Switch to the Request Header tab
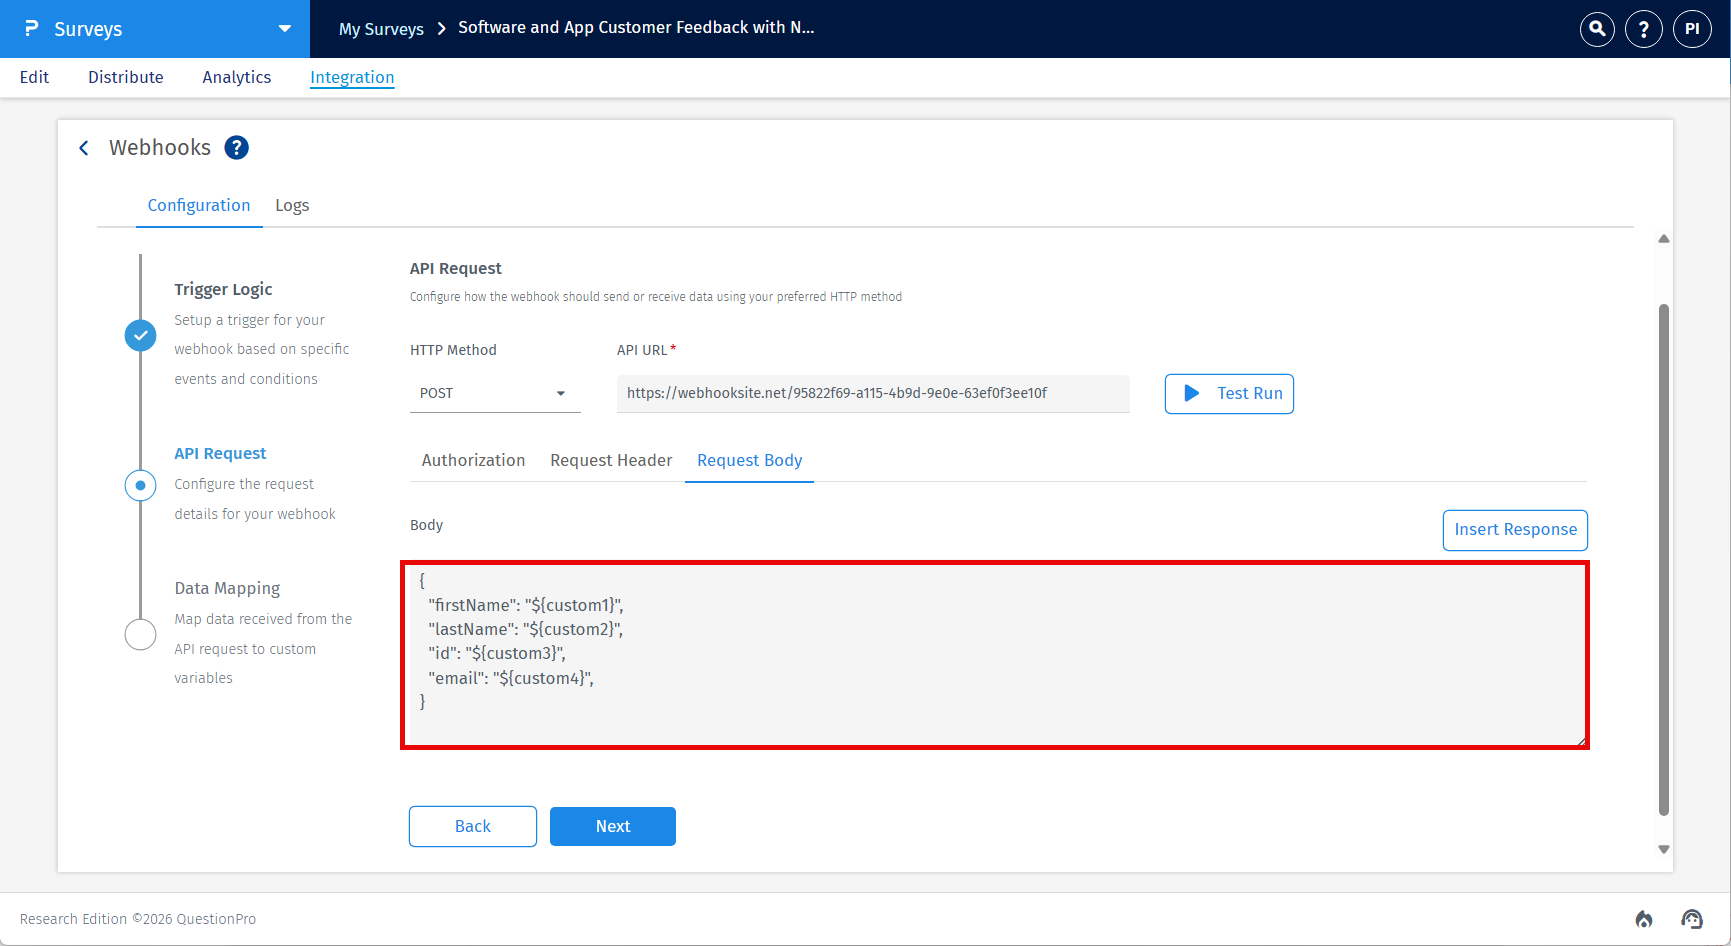 point(611,460)
